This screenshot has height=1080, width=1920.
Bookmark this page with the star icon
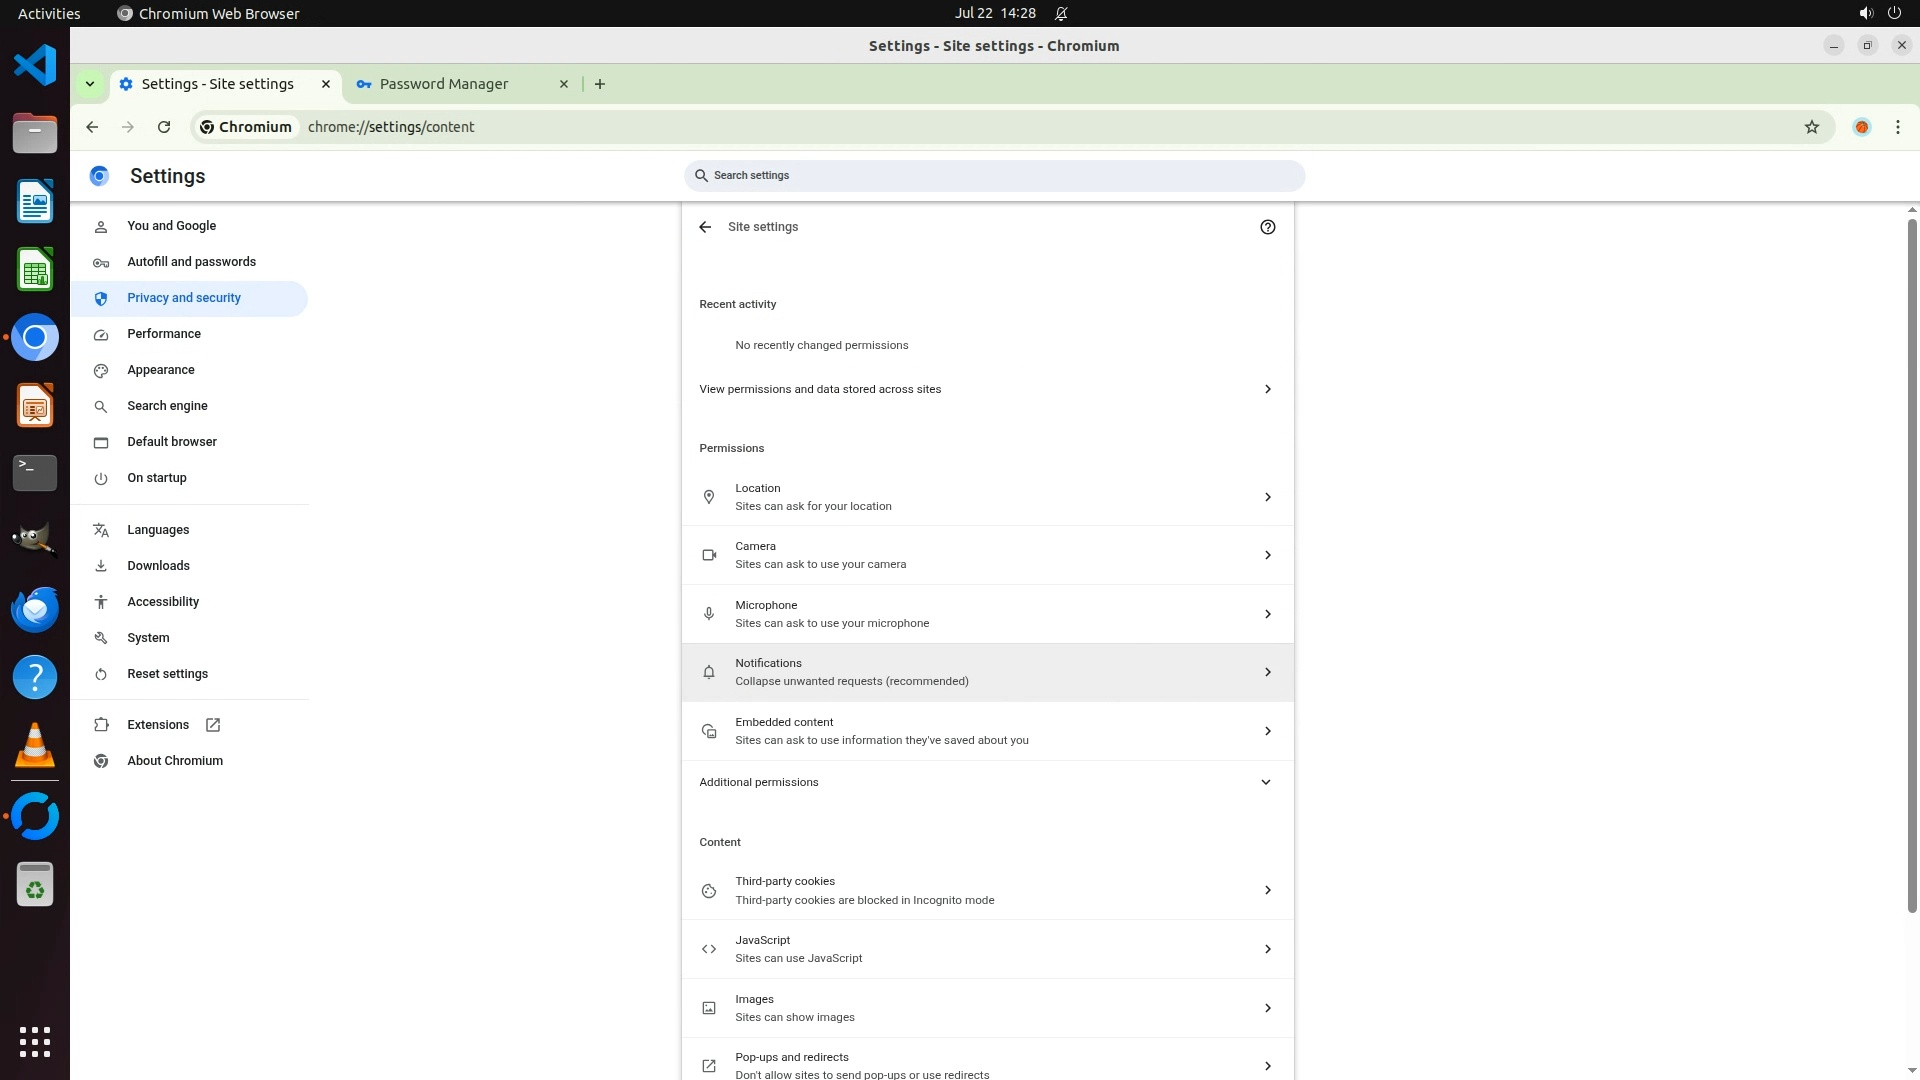click(1811, 127)
